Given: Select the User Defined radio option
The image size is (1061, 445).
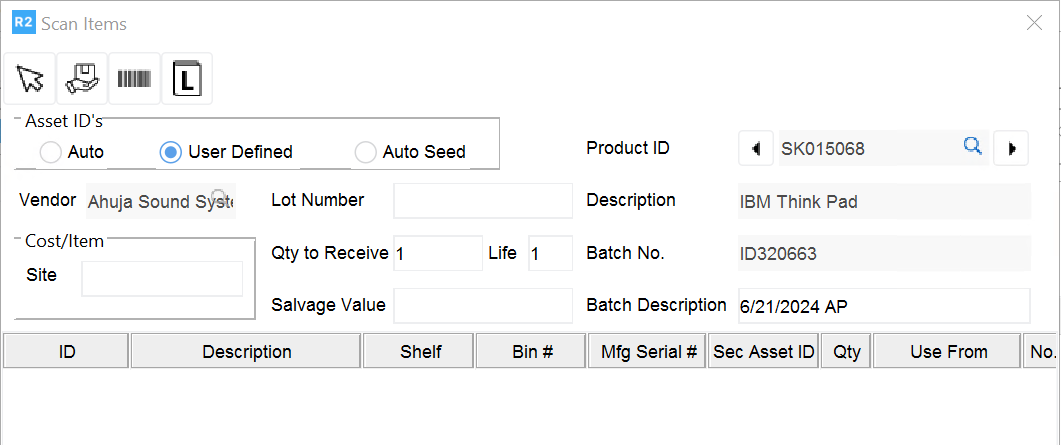Looking at the screenshot, I should (171, 152).
